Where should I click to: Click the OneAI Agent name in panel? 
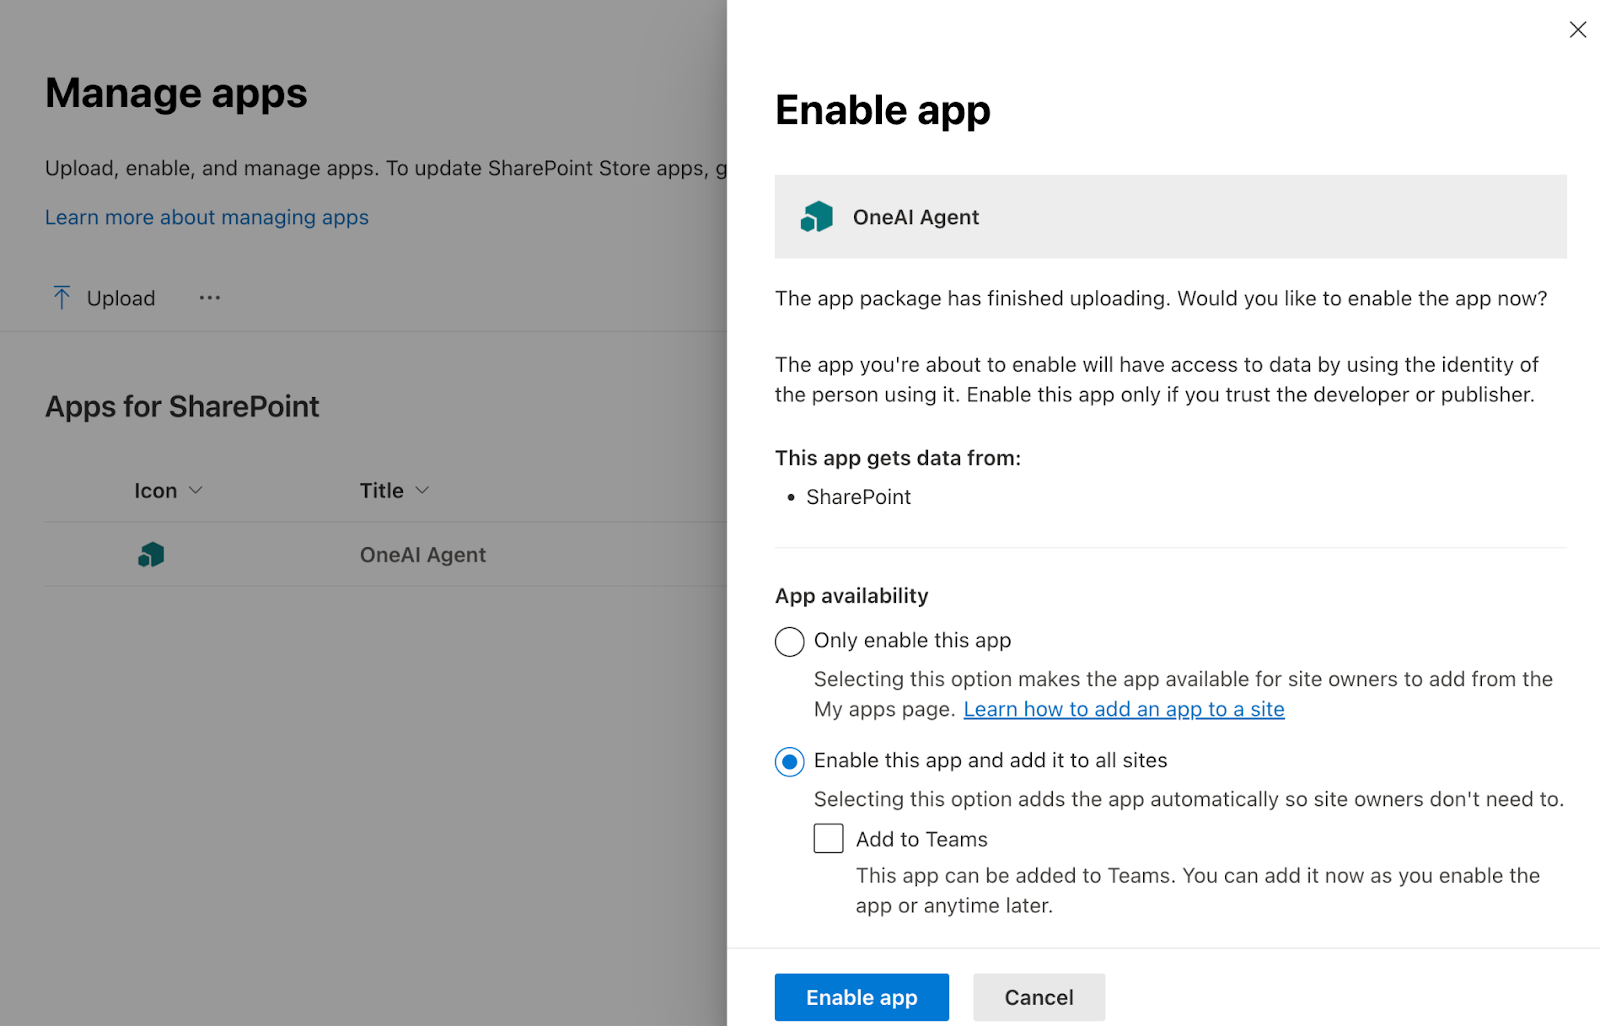click(916, 217)
